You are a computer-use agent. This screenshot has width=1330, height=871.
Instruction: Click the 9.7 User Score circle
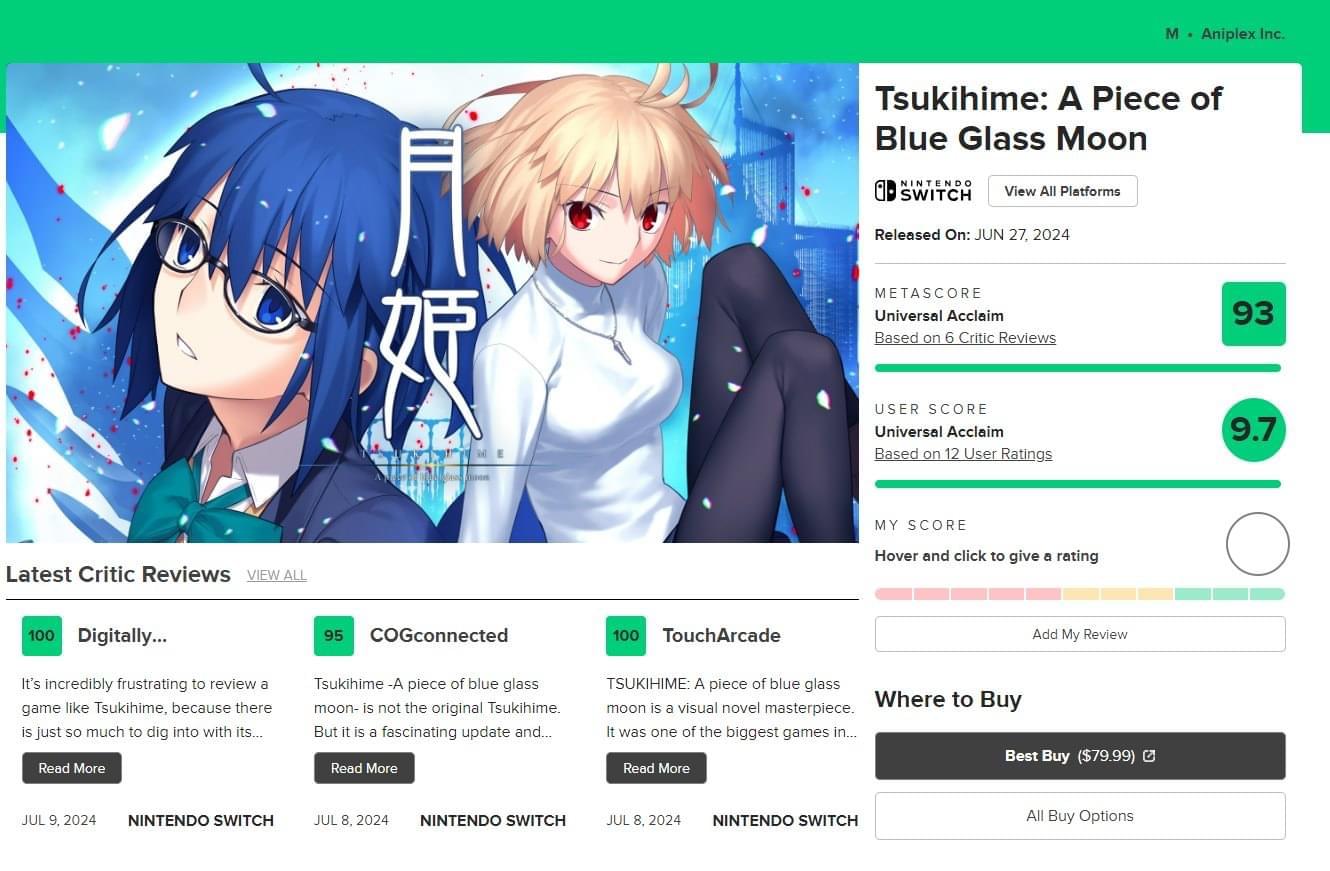click(1253, 430)
